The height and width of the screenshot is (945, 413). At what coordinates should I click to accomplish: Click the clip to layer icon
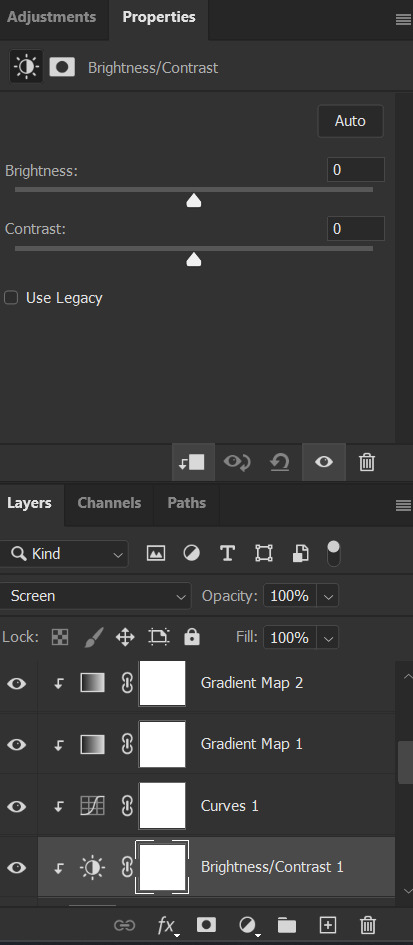tap(193, 462)
